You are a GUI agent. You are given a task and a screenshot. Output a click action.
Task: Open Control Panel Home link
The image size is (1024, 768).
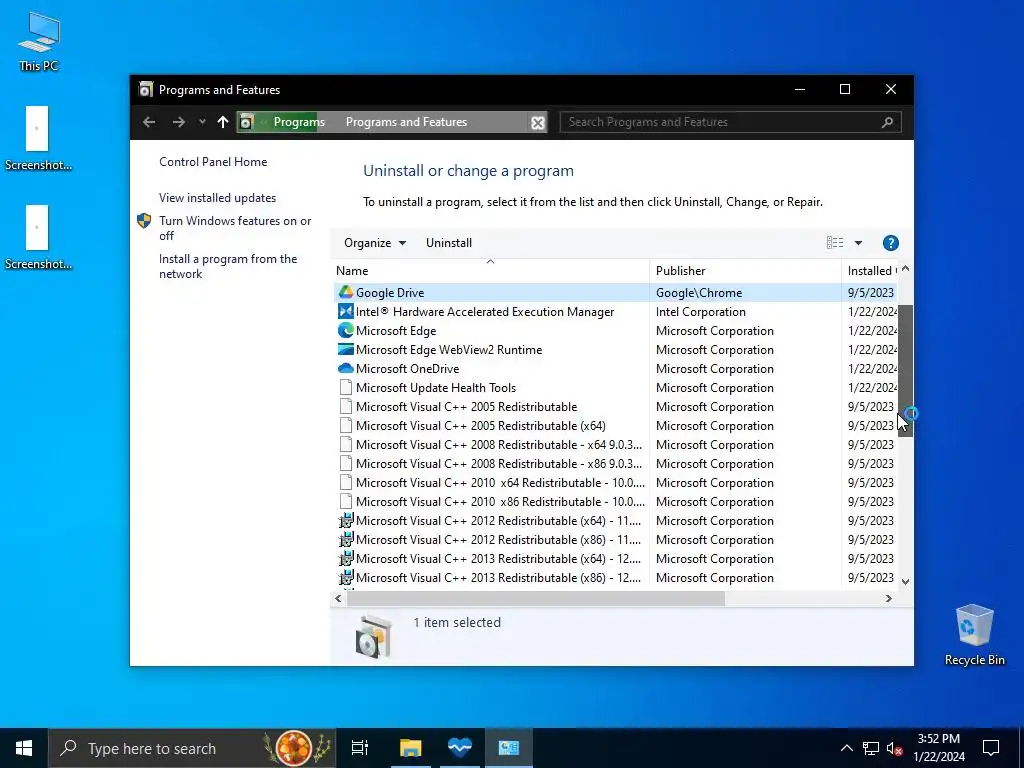(x=213, y=162)
